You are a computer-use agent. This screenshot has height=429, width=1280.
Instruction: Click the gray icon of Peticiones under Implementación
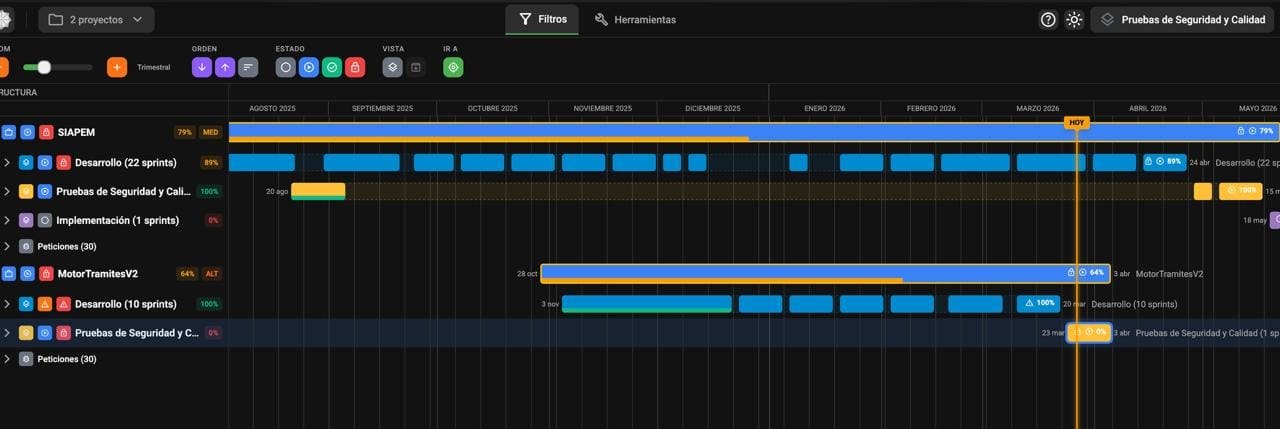tap(26, 246)
